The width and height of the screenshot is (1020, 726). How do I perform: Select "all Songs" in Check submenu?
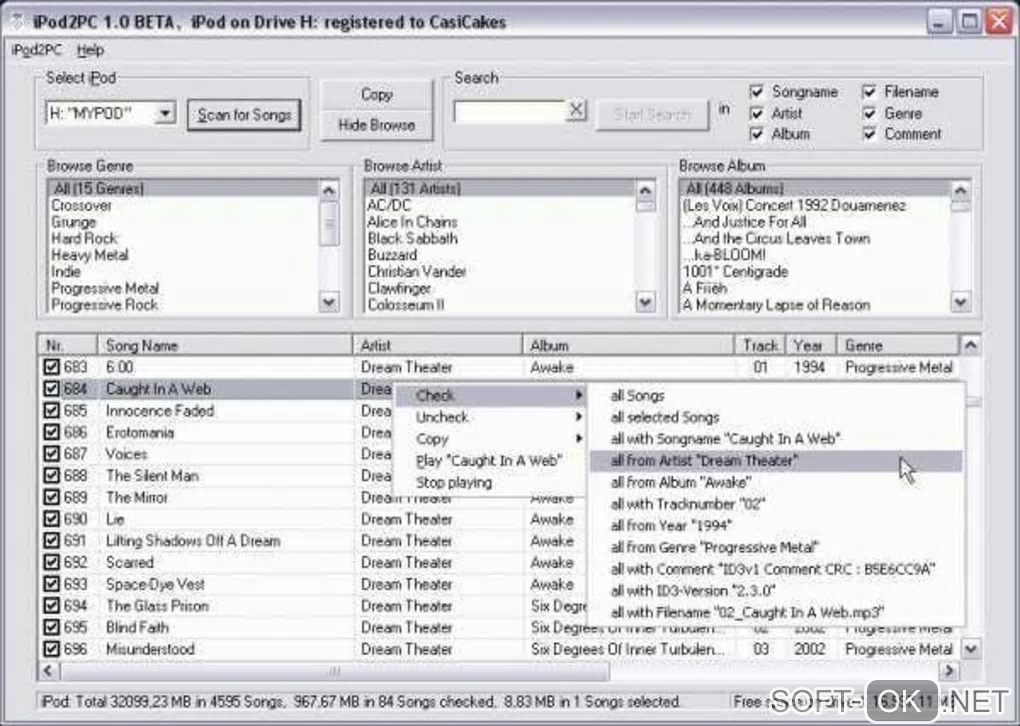point(775,396)
